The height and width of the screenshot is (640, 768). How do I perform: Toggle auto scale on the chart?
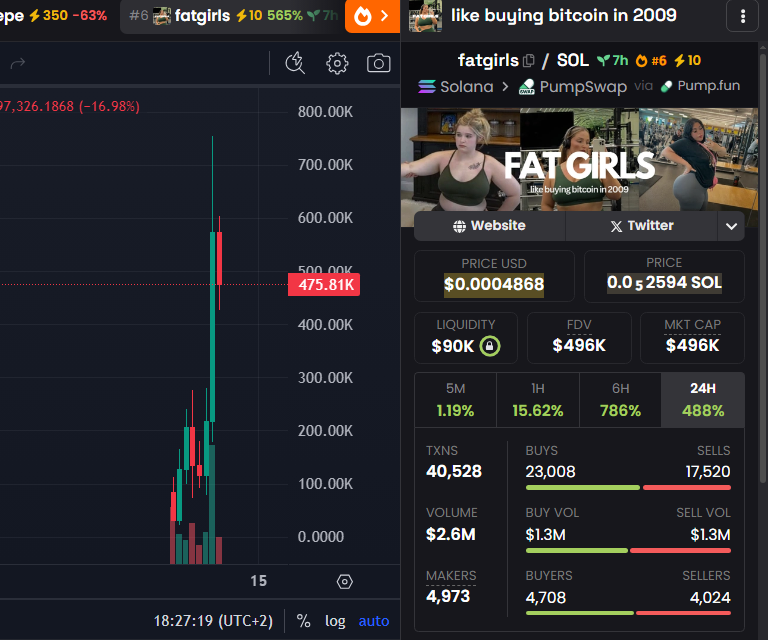point(374,621)
